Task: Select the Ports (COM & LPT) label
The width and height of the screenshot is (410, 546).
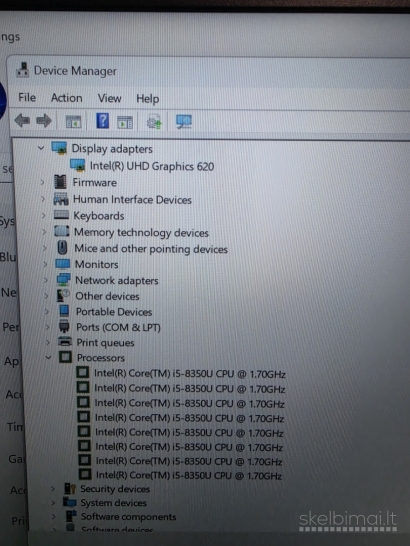Action: [x=118, y=327]
